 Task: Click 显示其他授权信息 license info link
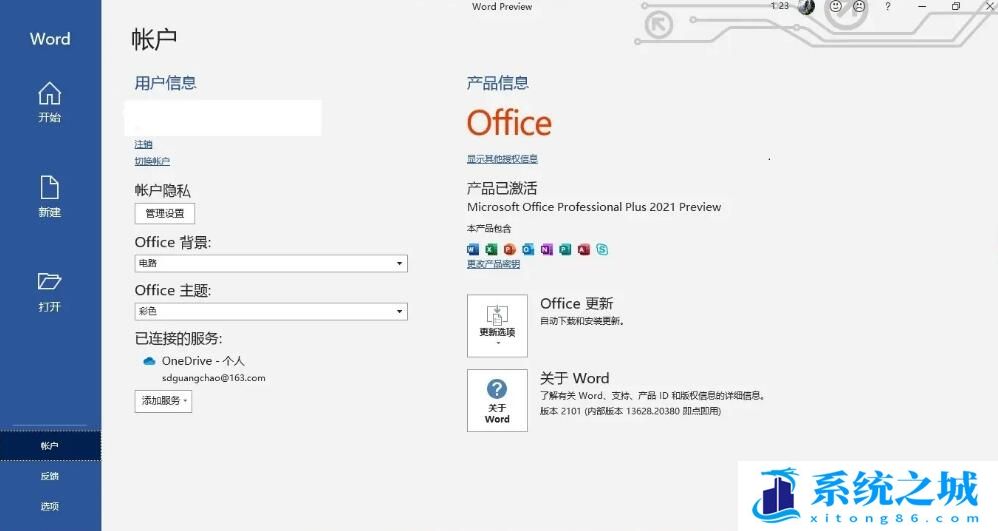pos(502,159)
